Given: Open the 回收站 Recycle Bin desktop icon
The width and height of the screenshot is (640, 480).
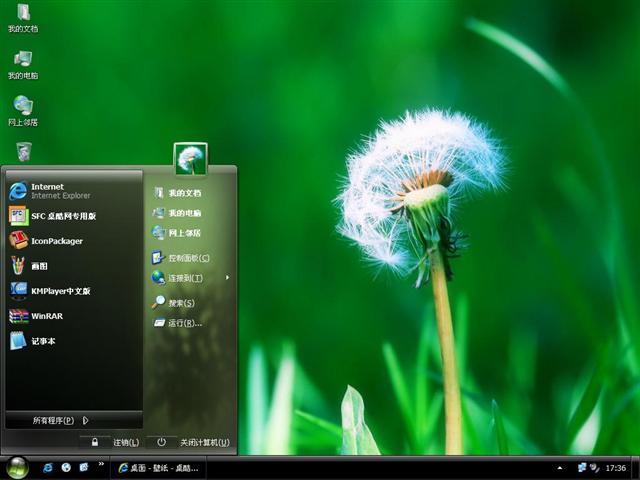Looking at the screenshot, I should pyautogui.click(x=23, y=151).
